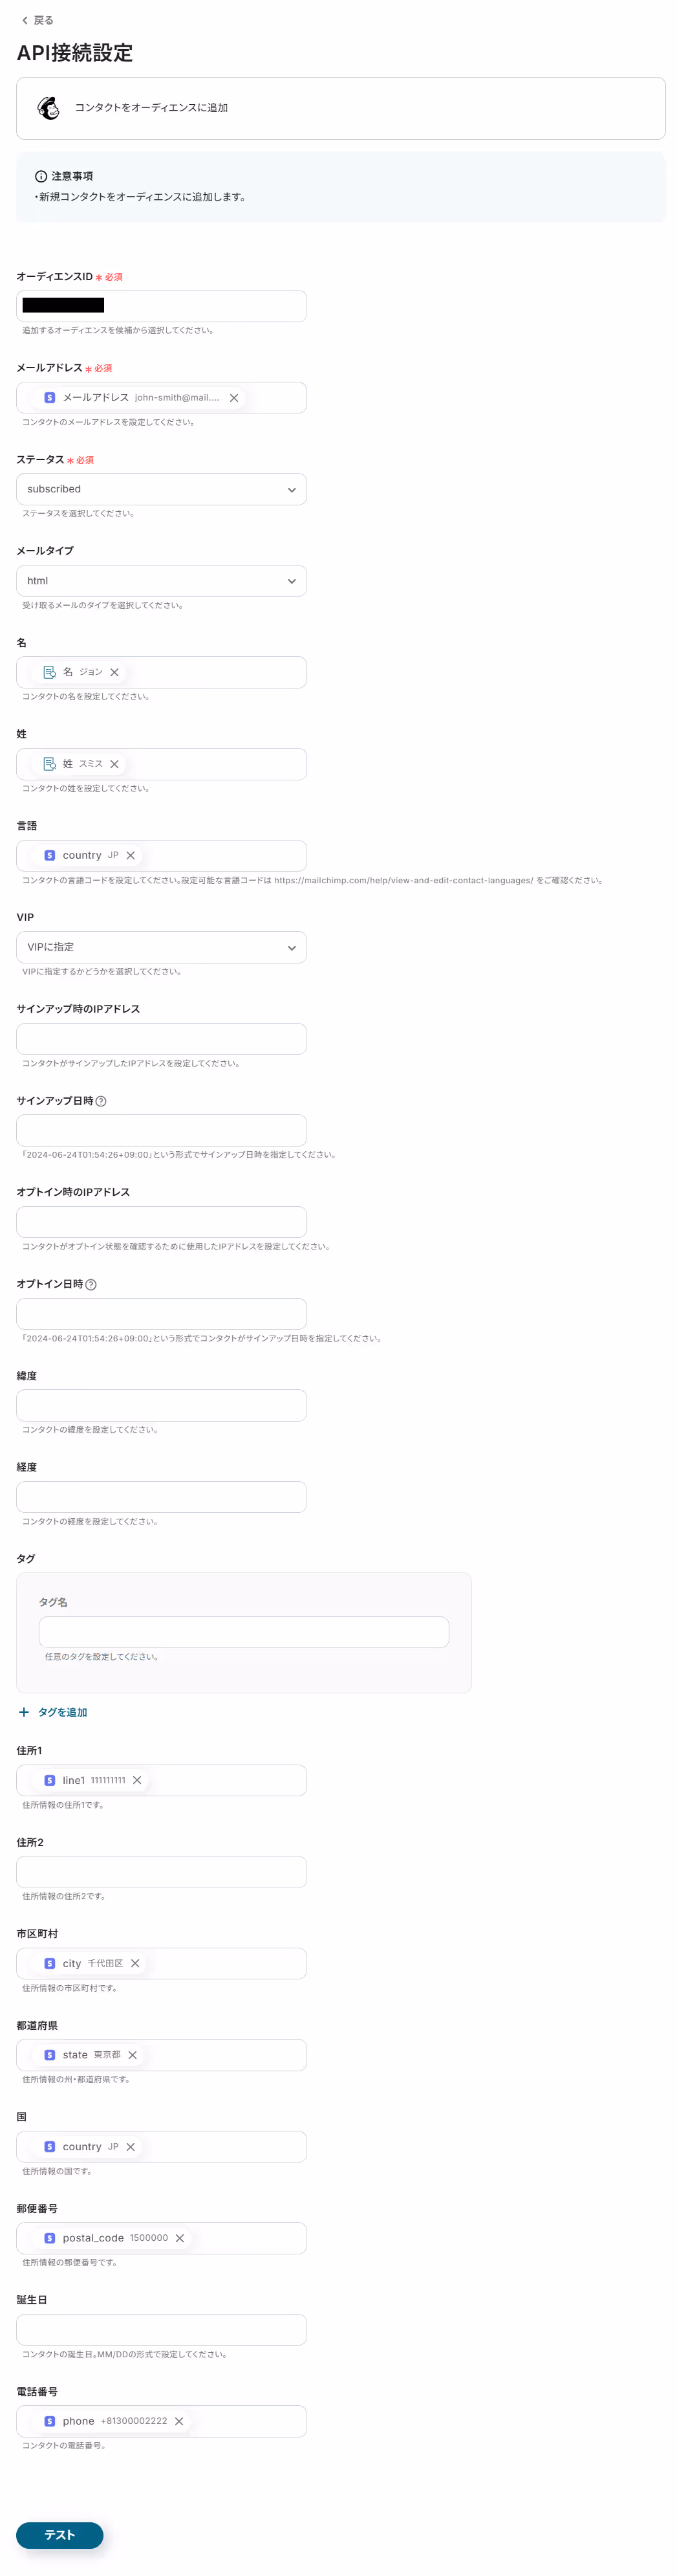Image resolution: width=677 pixels, height=2576 pixels.
Task: Click the サインアップ時のIPアドレス input field
Action: coord(161,1039)
